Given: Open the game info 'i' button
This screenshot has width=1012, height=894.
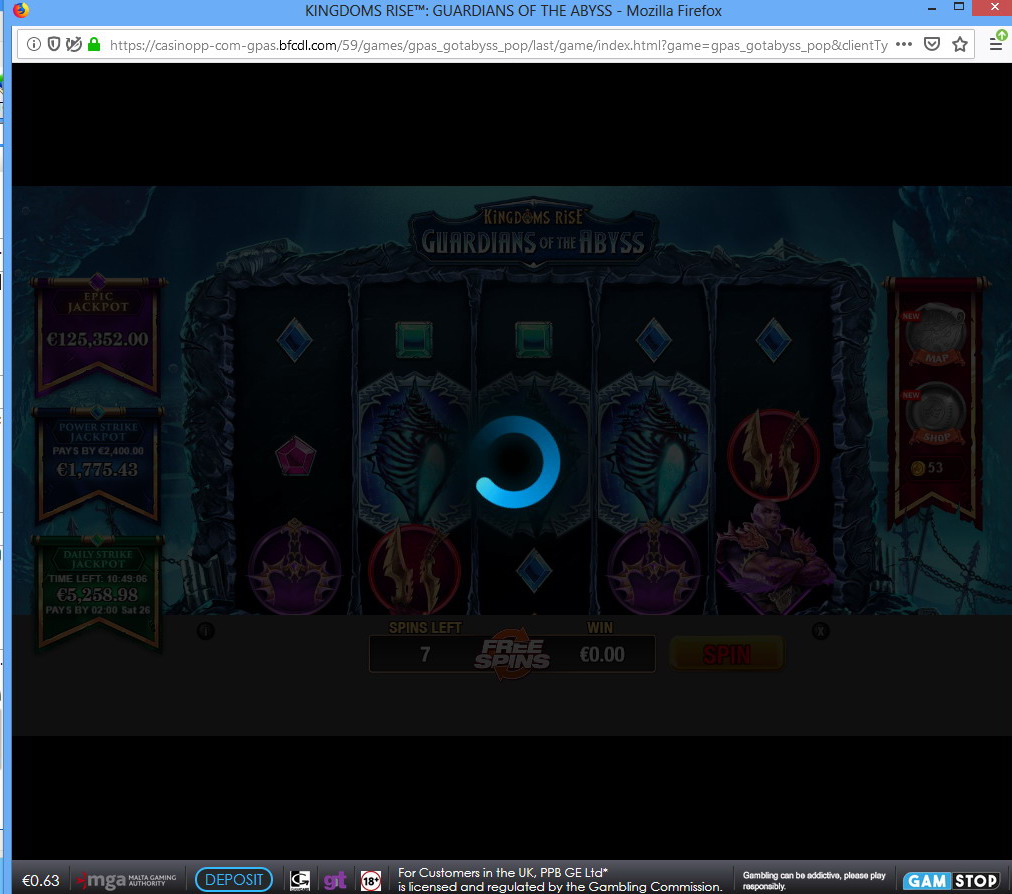Looking at the screenshot, I should click(205, 631).
